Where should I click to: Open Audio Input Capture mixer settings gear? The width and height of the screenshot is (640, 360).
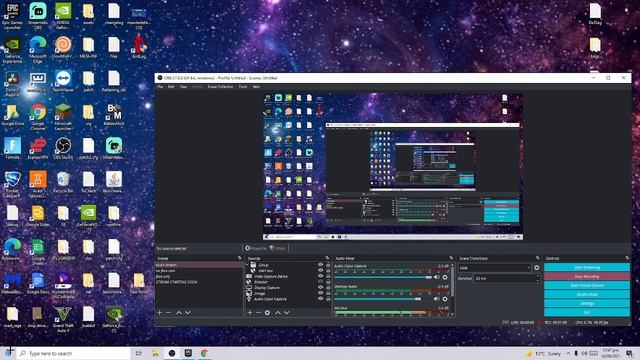click(445, 278)
